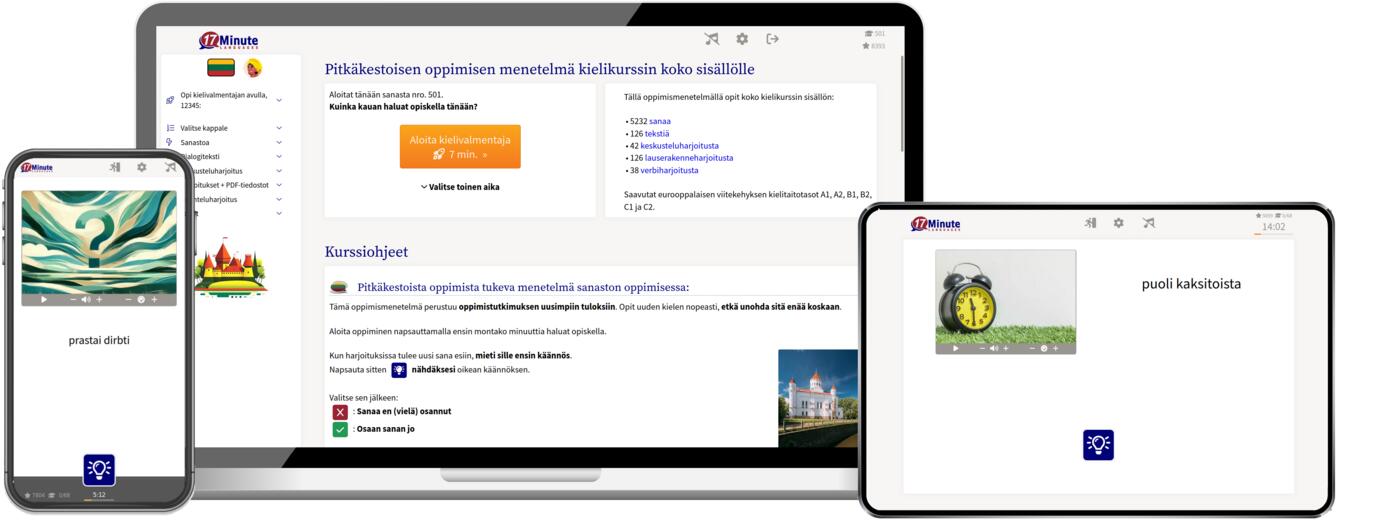
Task: Click the Lithuanian flag icon in laptop sidebar
Action: 221,68
